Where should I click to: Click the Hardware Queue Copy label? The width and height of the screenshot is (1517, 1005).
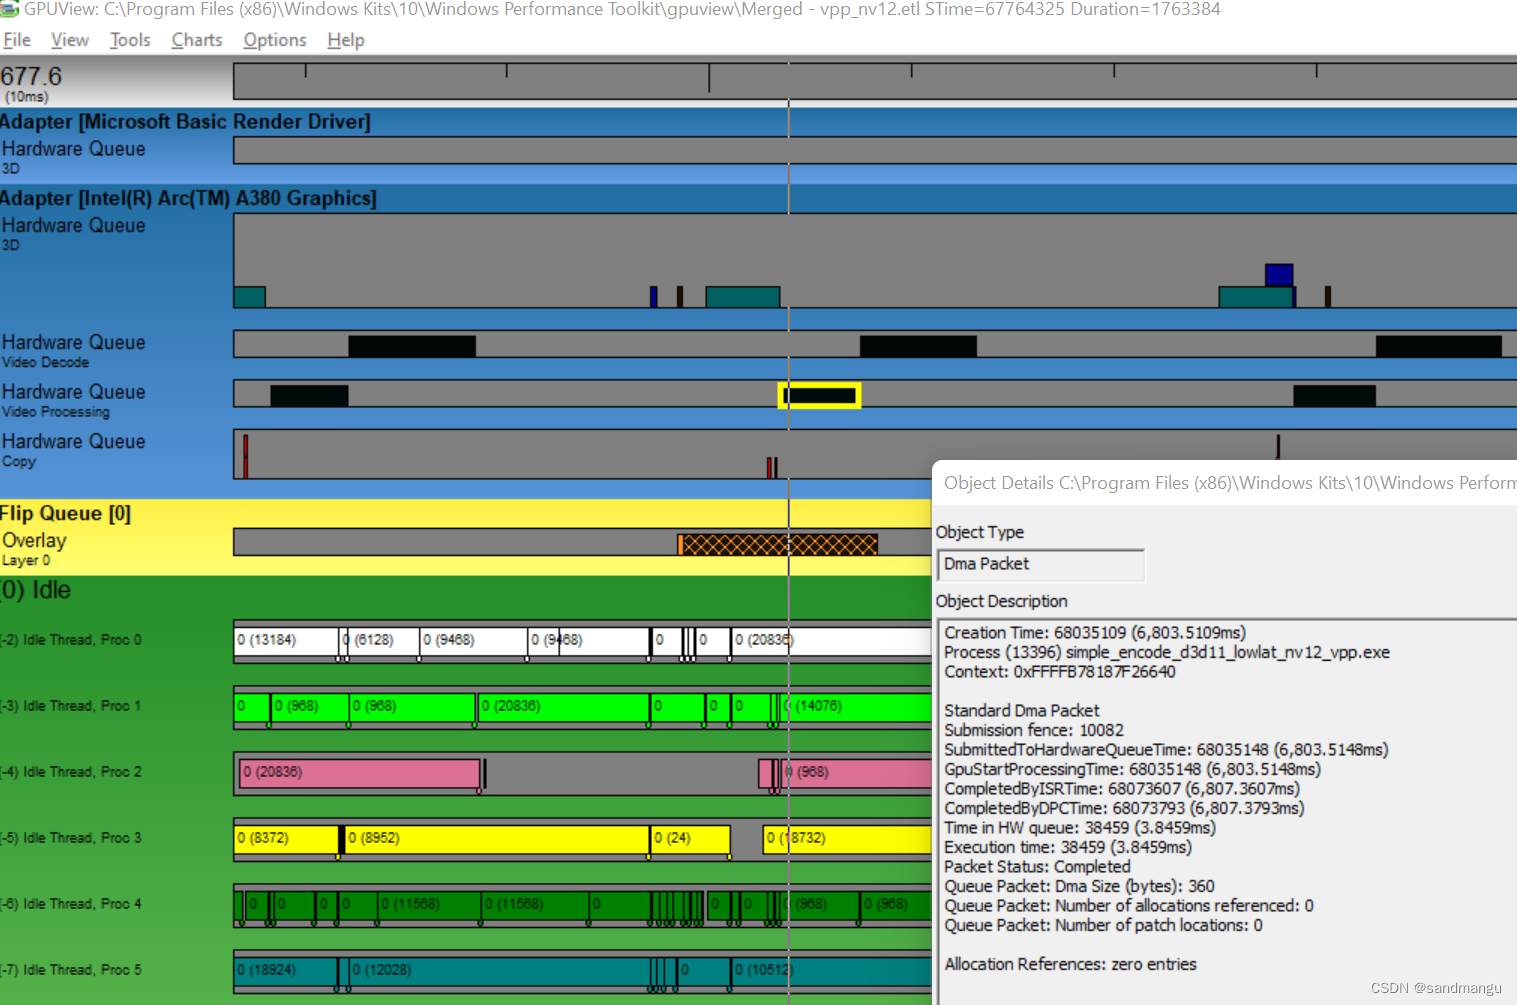73,450
